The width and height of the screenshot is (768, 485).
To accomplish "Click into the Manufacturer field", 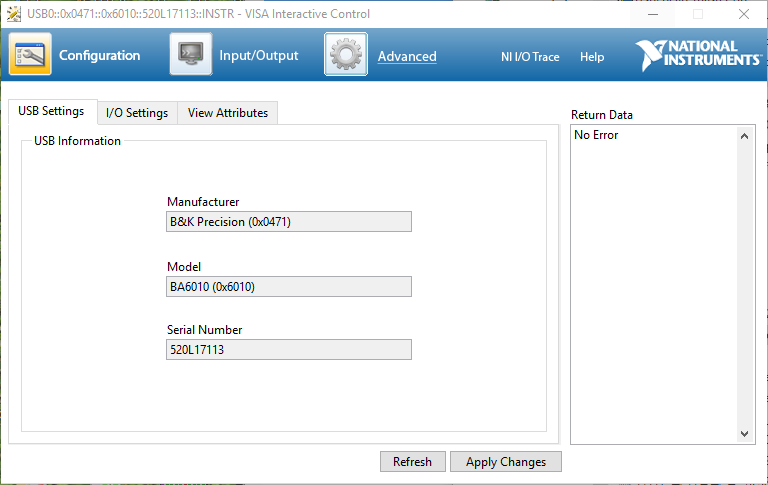I will 289,222.
